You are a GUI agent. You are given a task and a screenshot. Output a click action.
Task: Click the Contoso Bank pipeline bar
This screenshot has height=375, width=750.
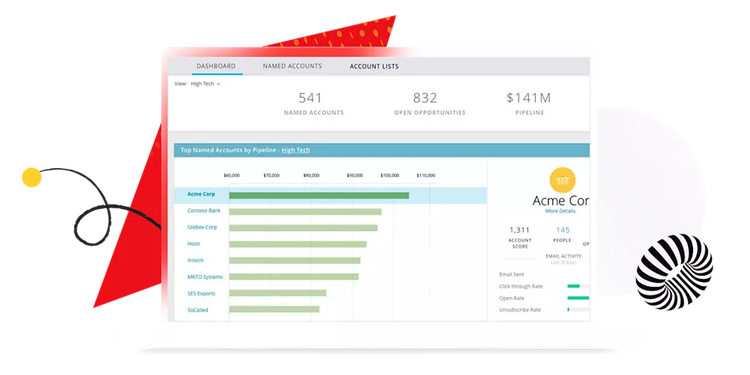tap(305, 212)
